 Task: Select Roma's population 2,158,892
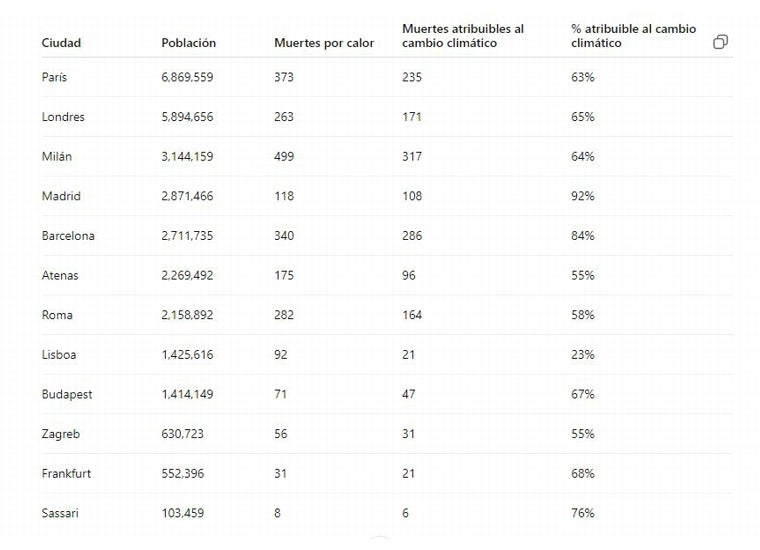pyautogui.click(x=187, y=315)
